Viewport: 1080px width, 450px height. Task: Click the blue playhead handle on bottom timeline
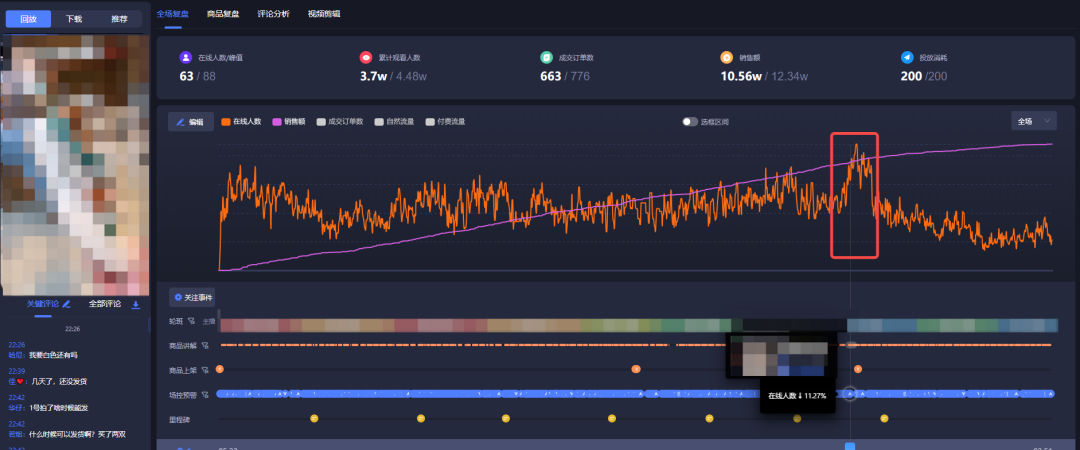[x=850, y=446]
